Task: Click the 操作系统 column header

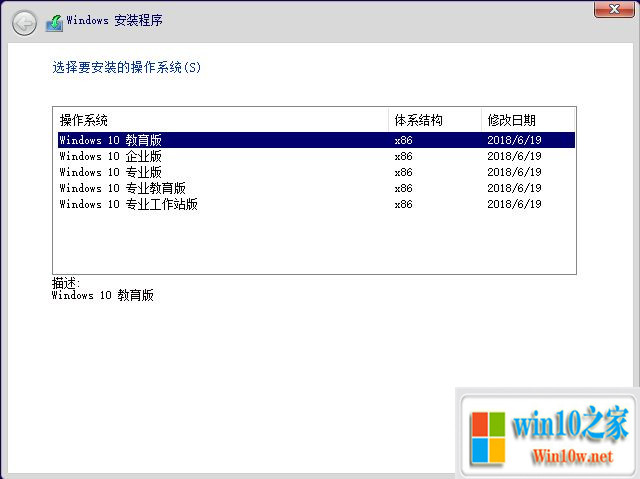Action: pos(222,120)
